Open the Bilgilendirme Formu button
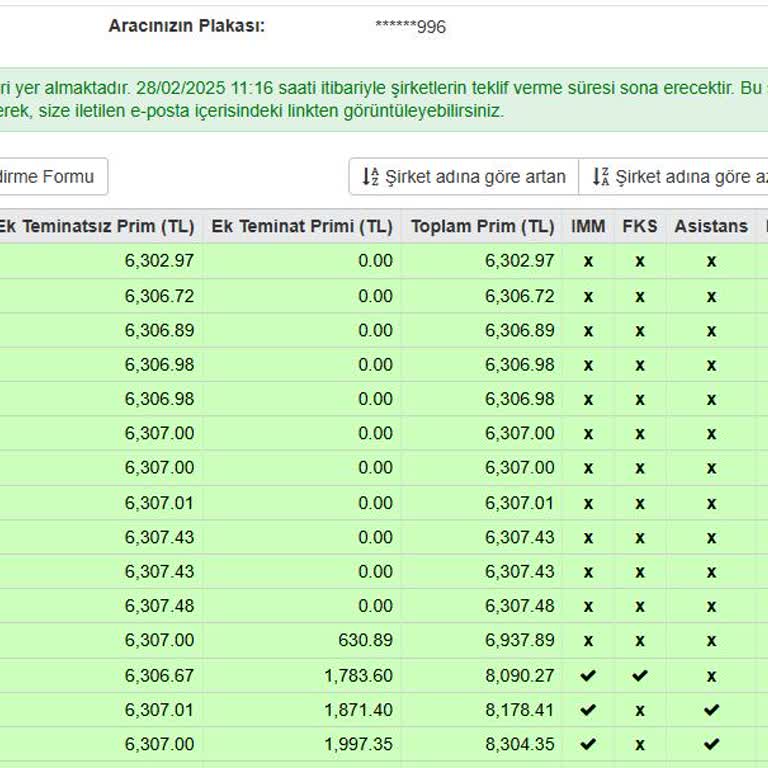Viewport: 768px width, 768px height. pos(50,177)
